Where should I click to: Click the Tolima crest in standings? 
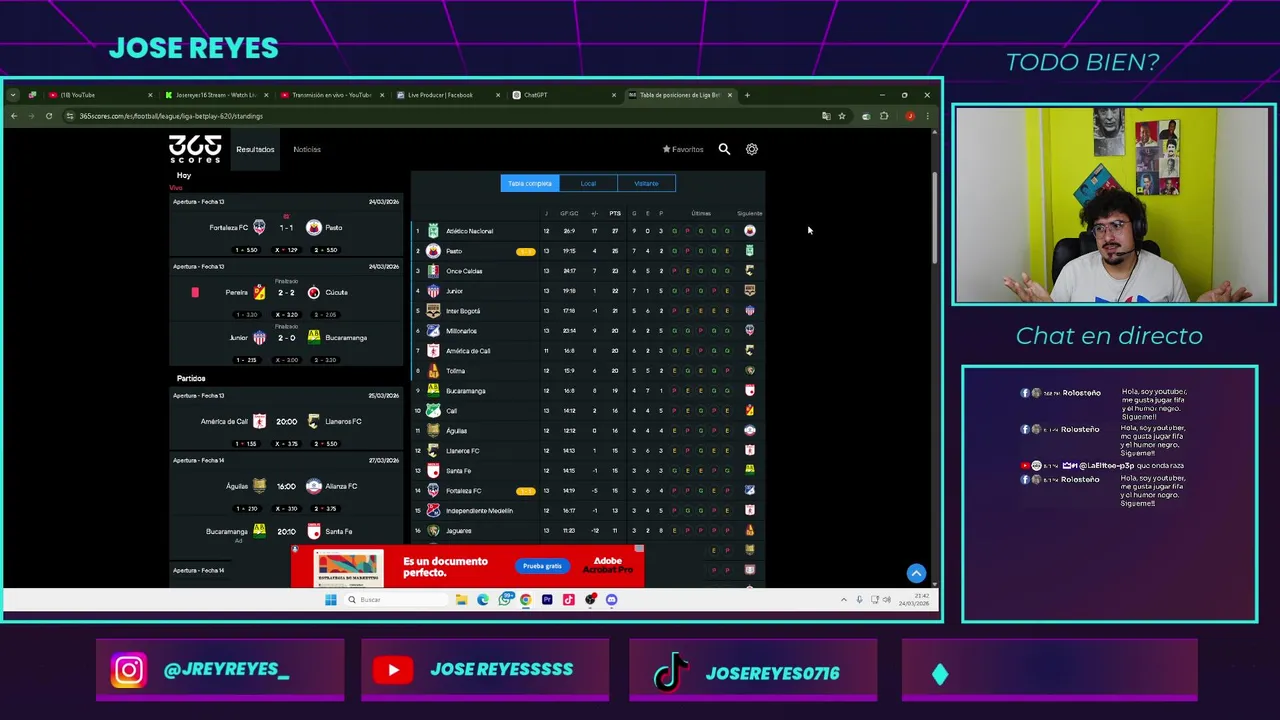tap(433, 371)
